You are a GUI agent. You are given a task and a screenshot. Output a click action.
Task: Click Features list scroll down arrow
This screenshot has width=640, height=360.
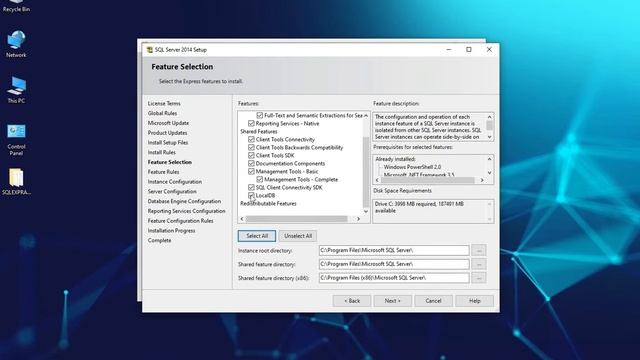pos(366,211)
